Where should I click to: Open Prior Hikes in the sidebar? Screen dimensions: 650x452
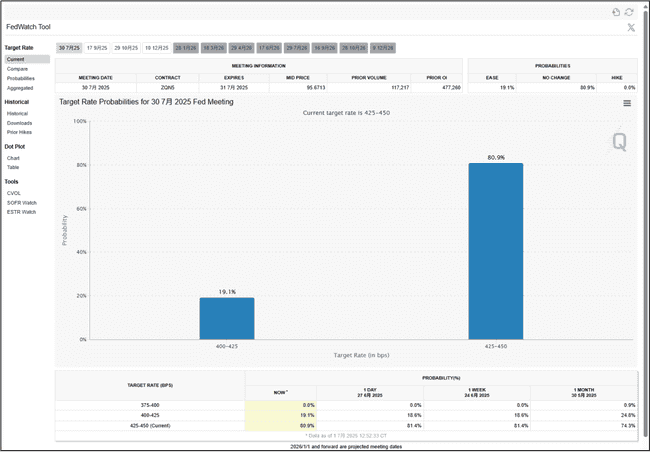19,132
